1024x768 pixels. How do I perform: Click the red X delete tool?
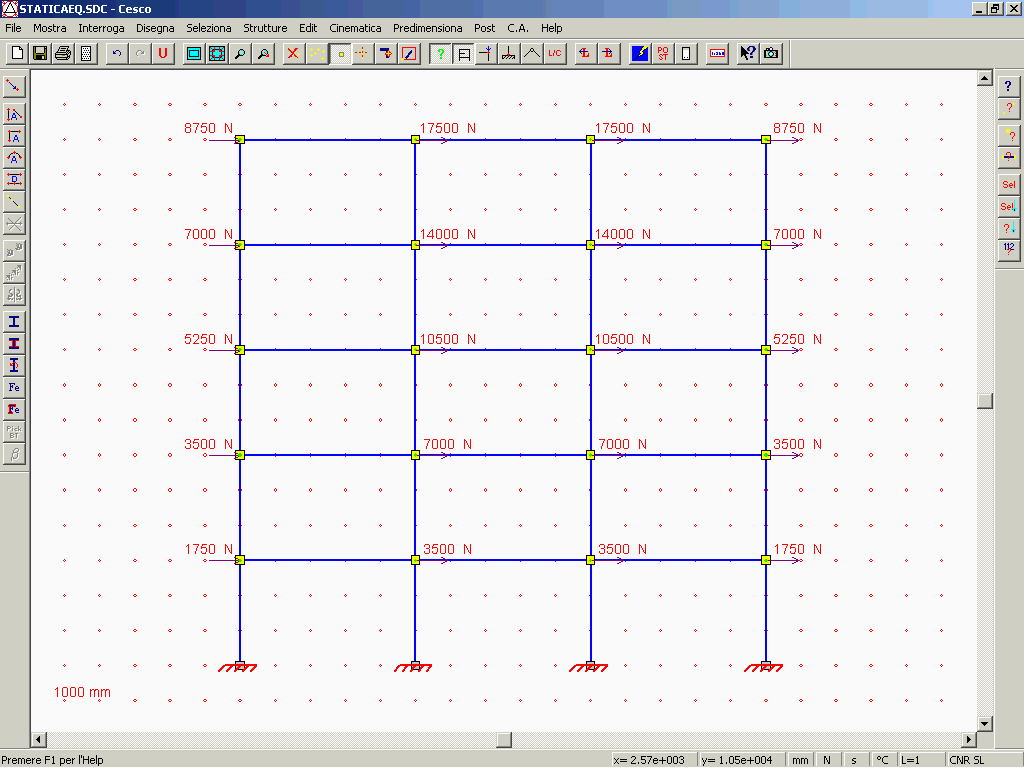293,54
